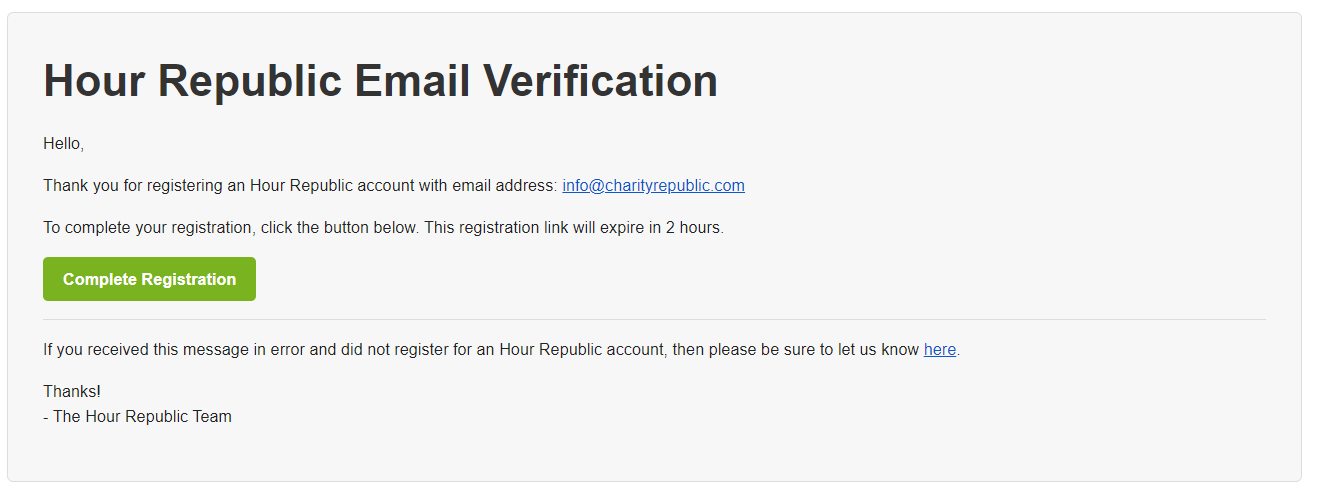The width and height of the screenshot is (1318, 488).
Task: Click the green Complete Registration button
Action: pyautogui.click(x=149, y=279)
